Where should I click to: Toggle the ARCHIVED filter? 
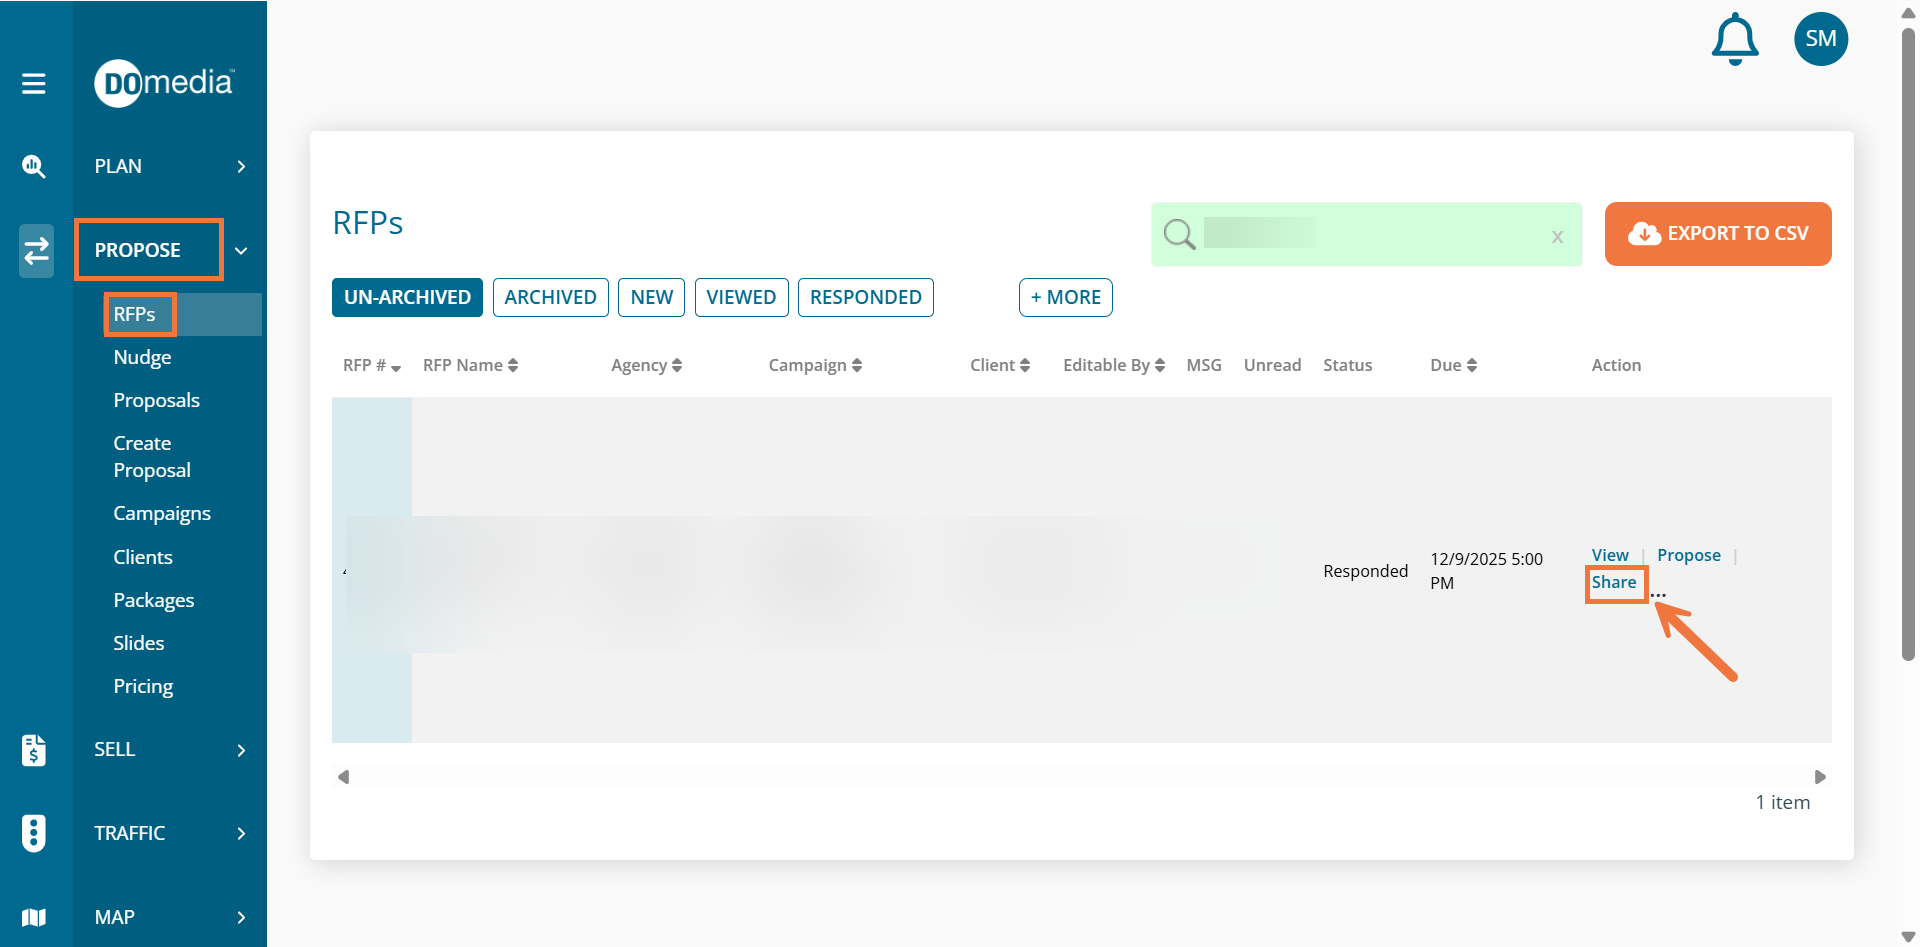550,298
